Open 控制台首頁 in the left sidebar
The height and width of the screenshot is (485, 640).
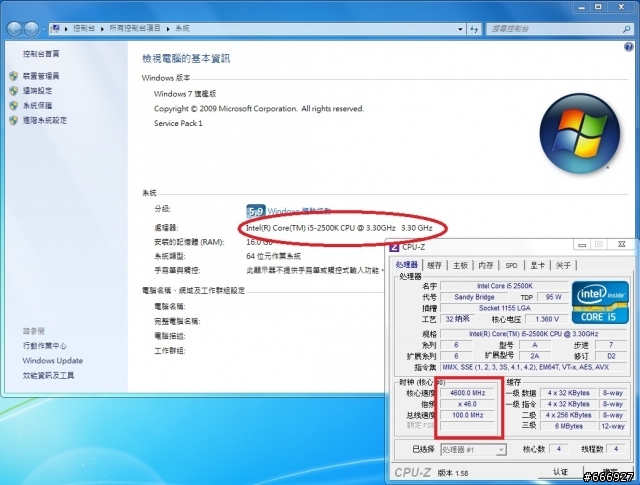tap(41, 54)
